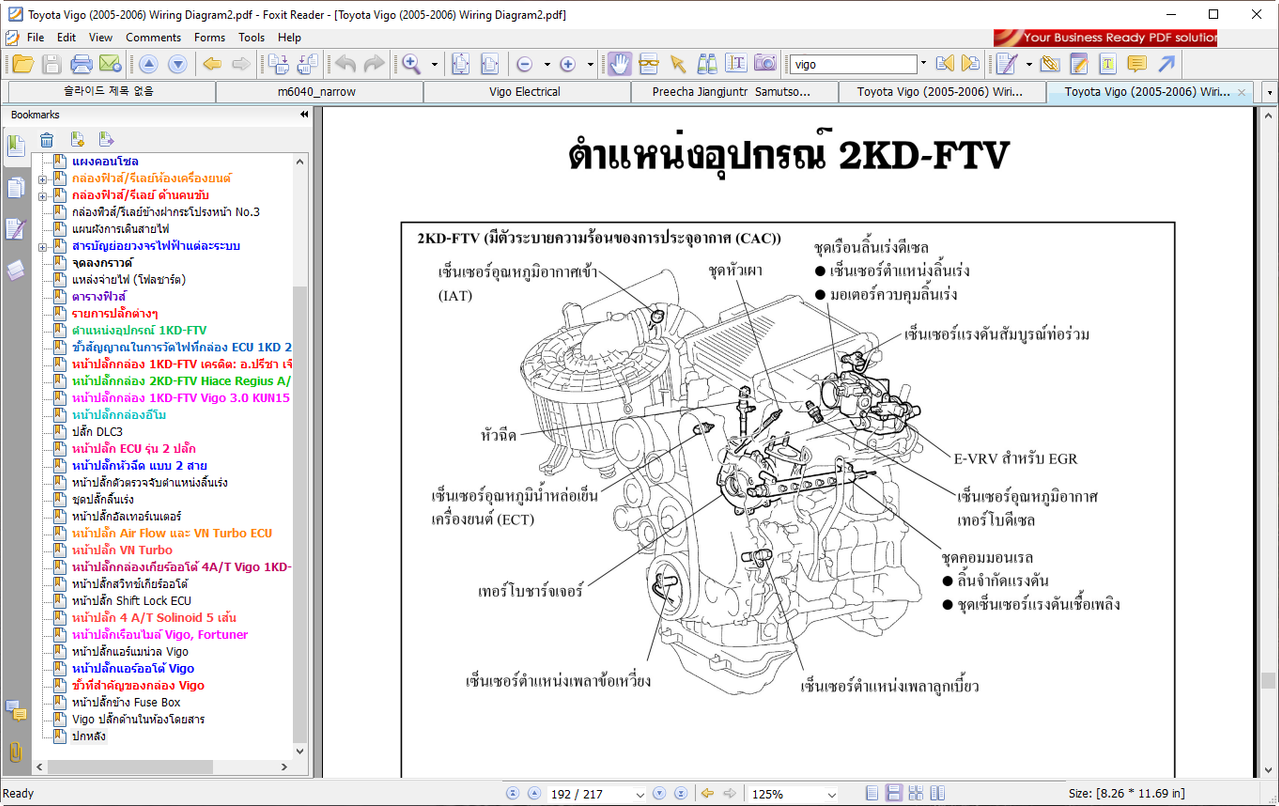This screenshot has width=1279, height=806.
Task: Switch to the Vigo Electrical tab
Action: [x=526, y=92]
